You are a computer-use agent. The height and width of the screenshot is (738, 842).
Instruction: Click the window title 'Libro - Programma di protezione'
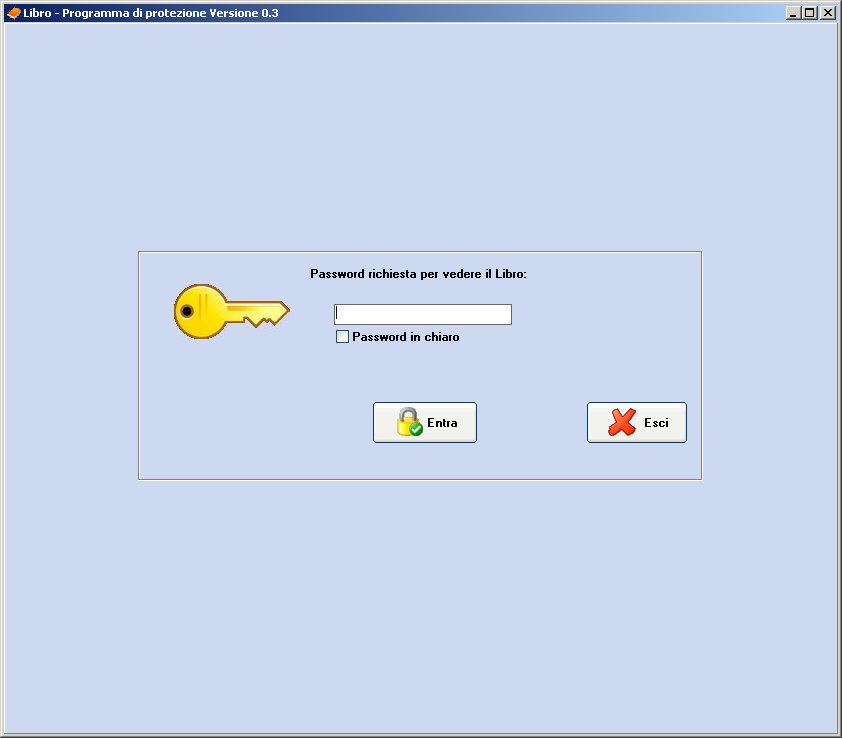pyautogui.click(x=114, y=13)
